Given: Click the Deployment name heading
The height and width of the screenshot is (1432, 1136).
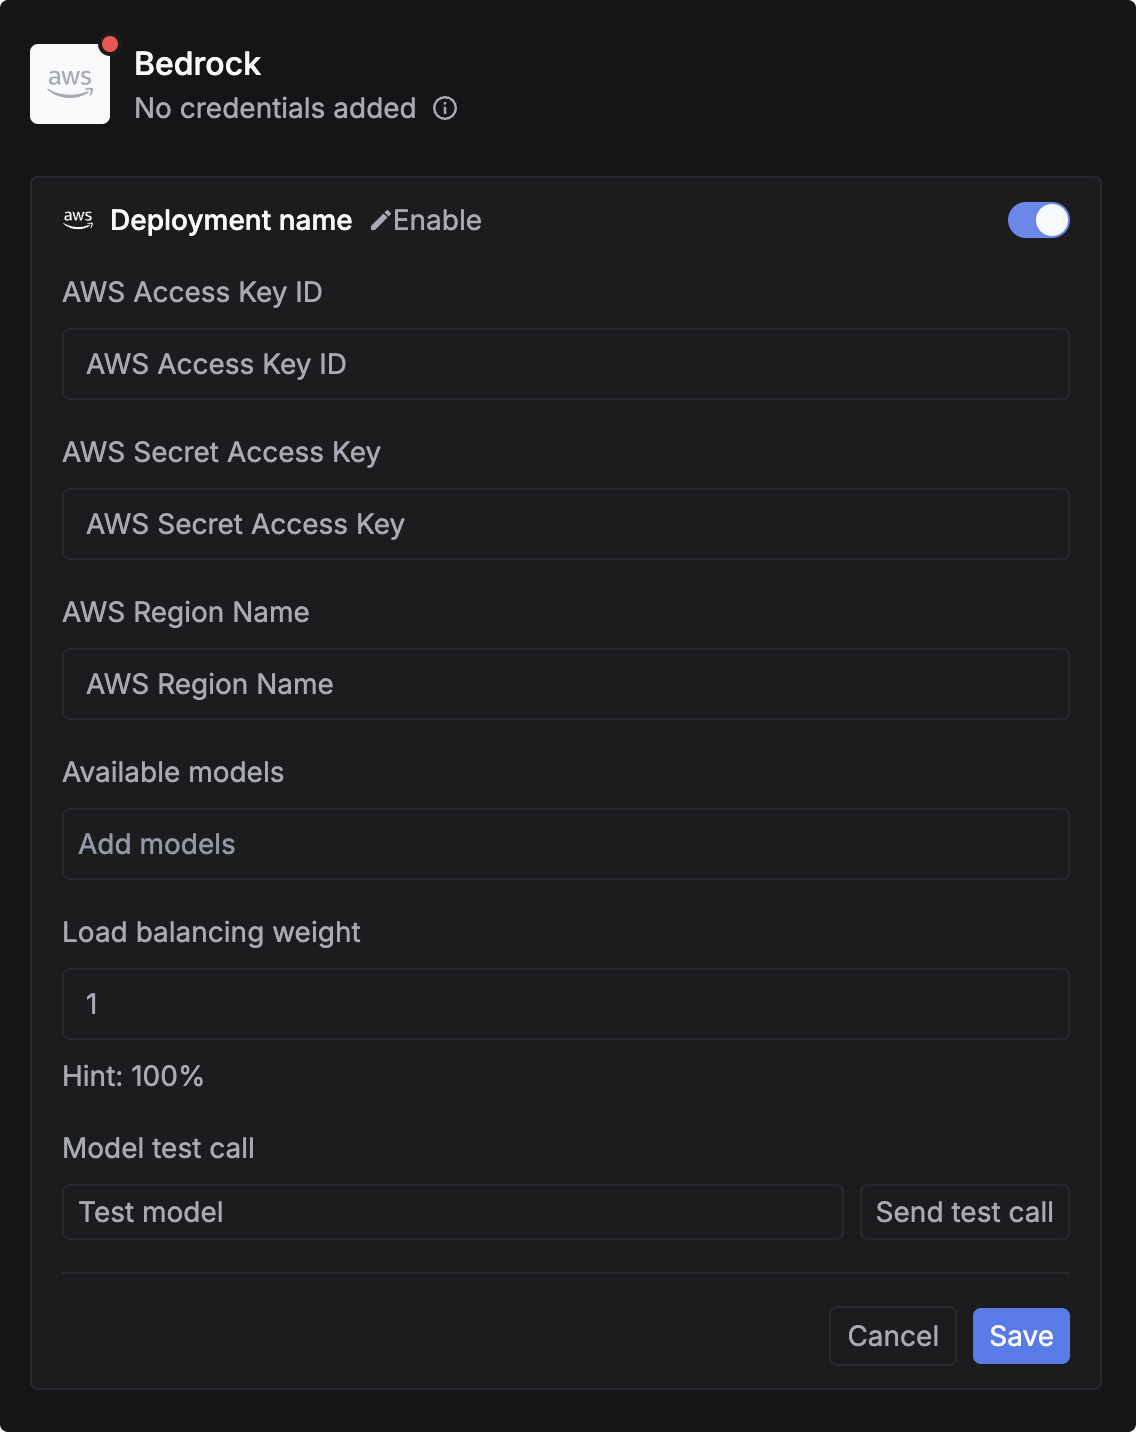Looking at the screenshot, I should (231, 220).
